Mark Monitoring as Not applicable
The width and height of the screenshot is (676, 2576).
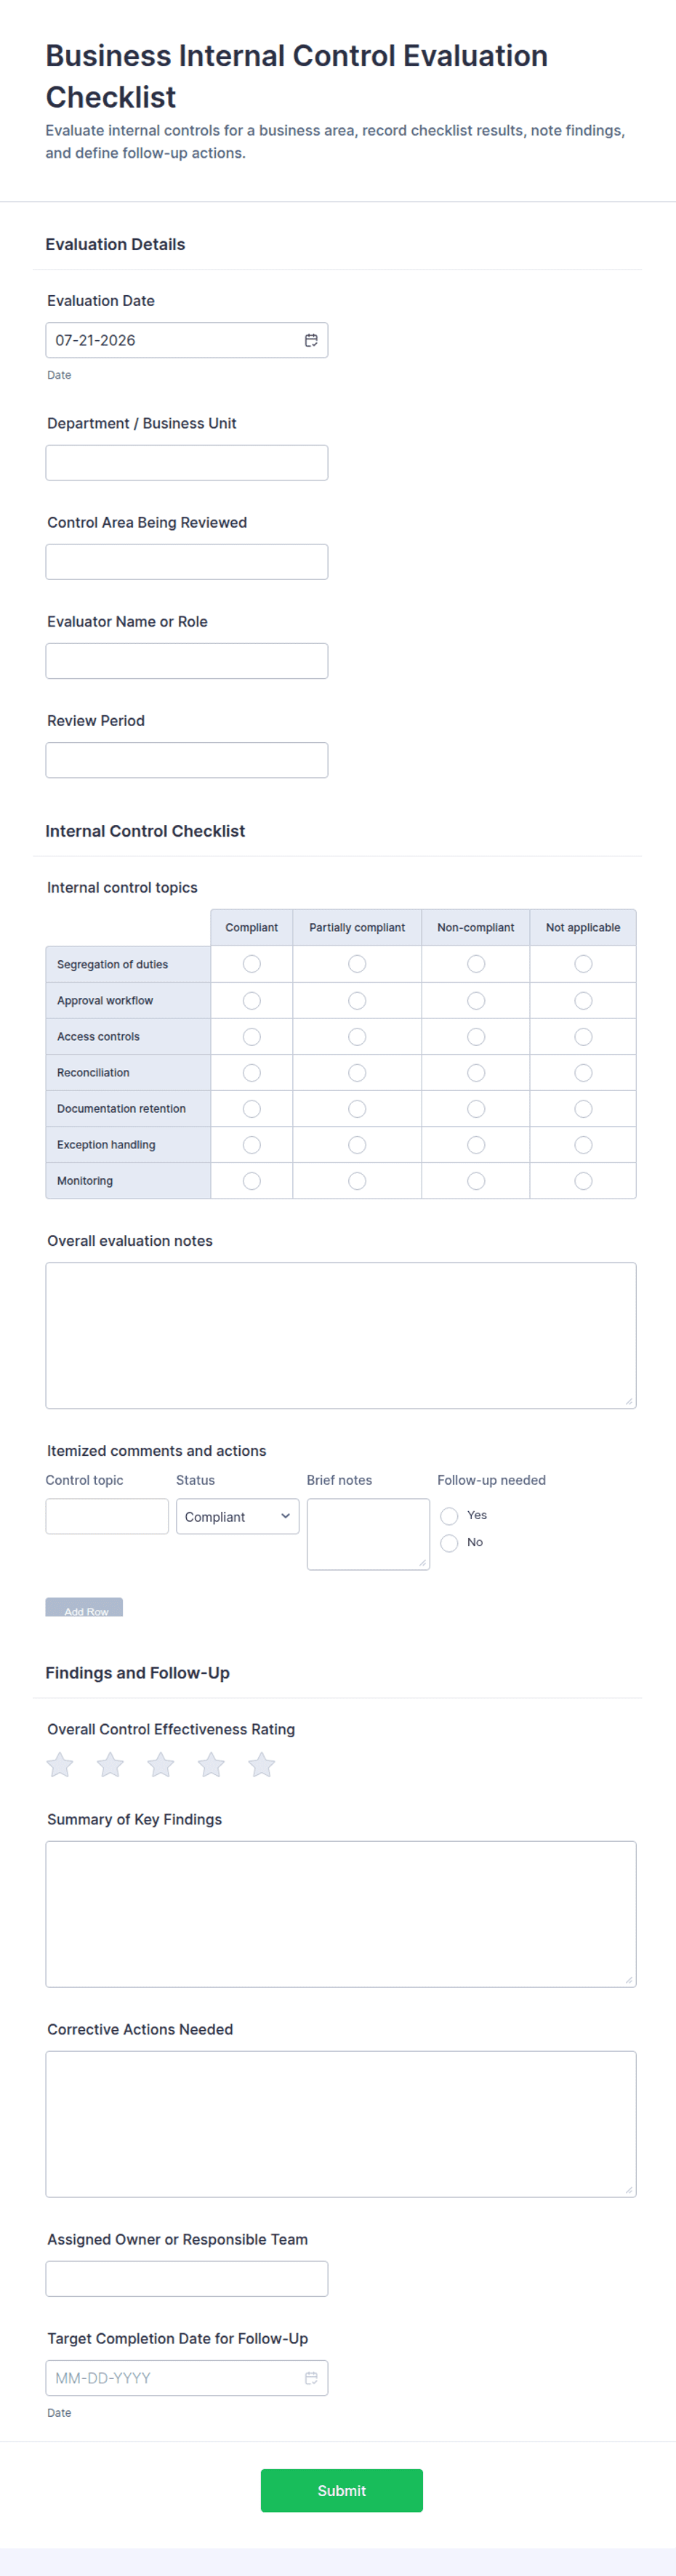(x=583, y=1181)
